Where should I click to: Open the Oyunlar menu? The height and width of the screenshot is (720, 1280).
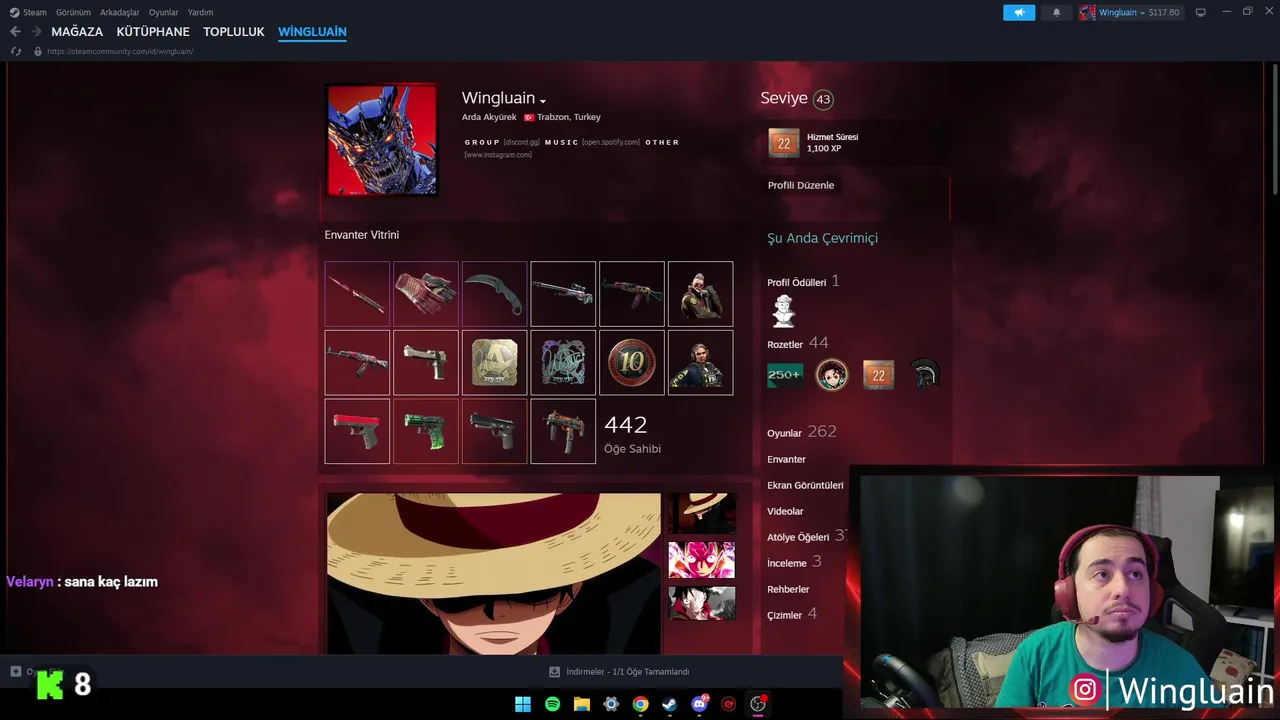point(163,12)
